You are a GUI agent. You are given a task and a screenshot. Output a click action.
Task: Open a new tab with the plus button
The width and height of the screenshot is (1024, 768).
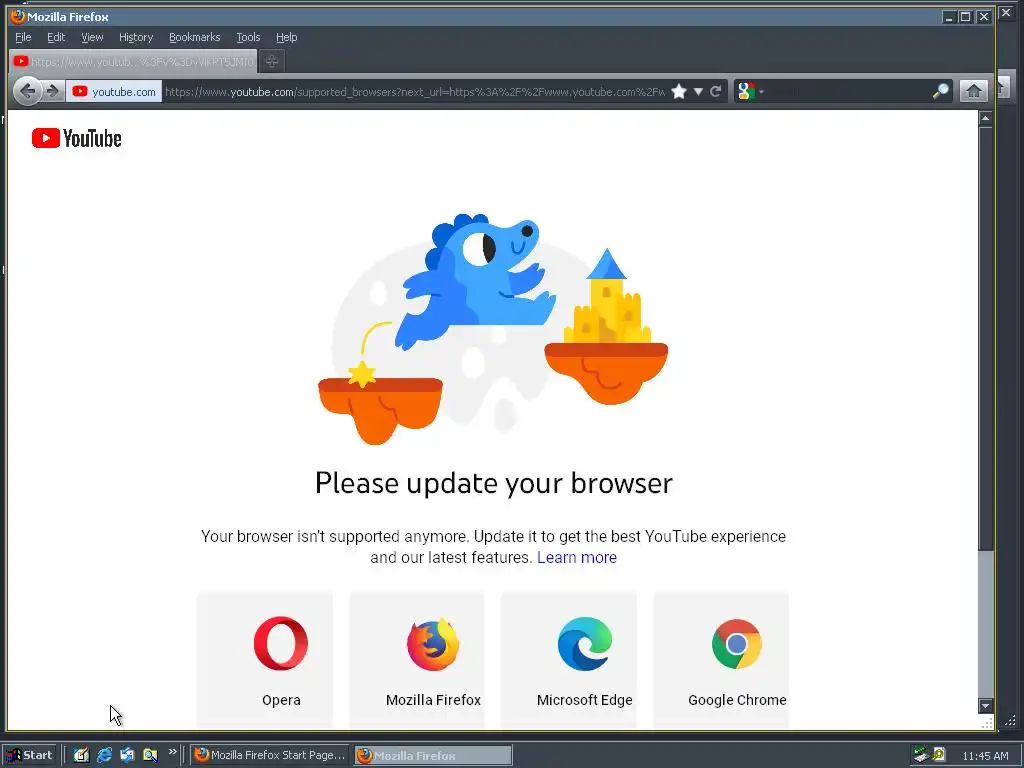coord(272,61)
